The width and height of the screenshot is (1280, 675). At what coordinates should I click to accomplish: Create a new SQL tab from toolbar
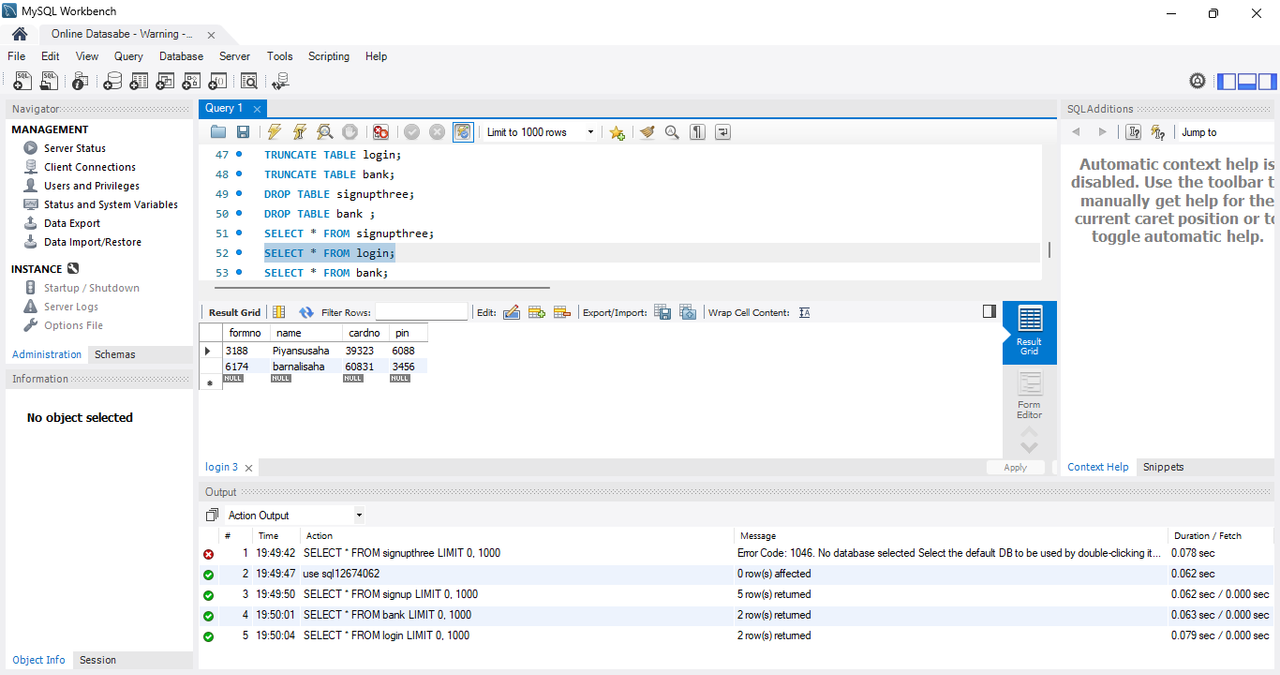pos(22,81)
